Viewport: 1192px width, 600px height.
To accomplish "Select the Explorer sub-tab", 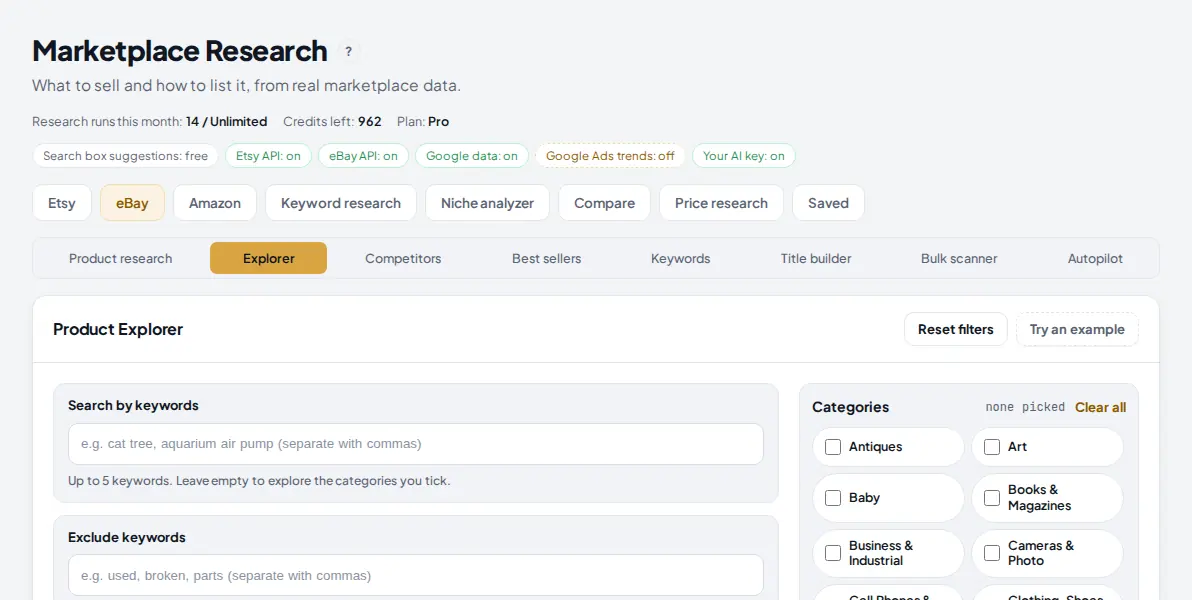I will pyautogui.click(x=268, y=259).
